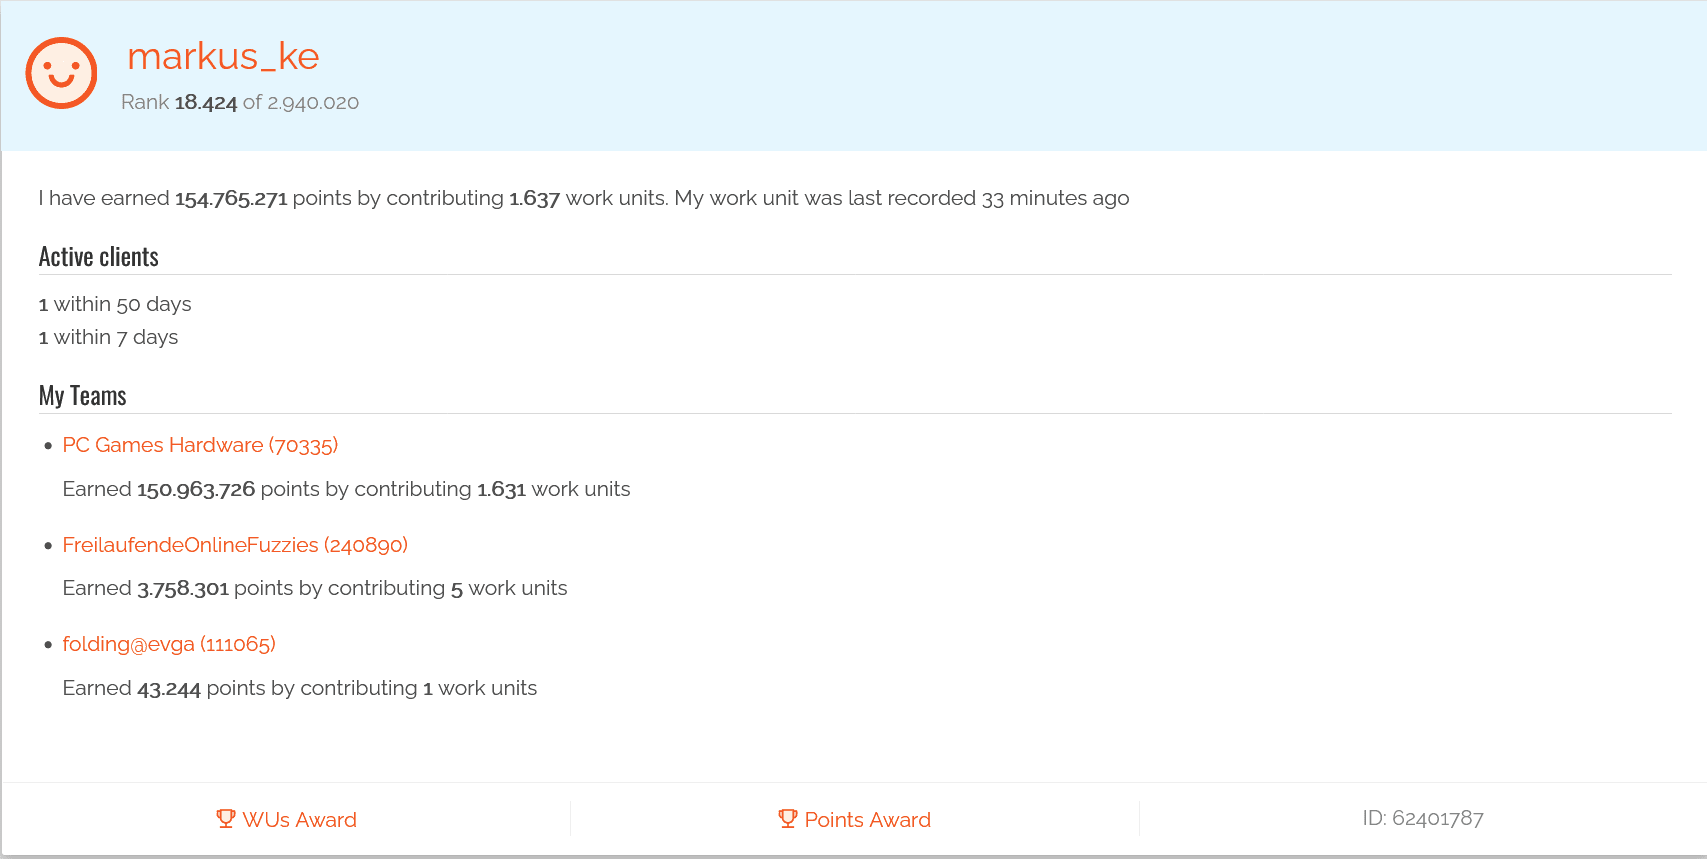The height and width of the screenshot is (859, 1707).
Task: Open the folding@evga team link
Action: pos(169,644)
